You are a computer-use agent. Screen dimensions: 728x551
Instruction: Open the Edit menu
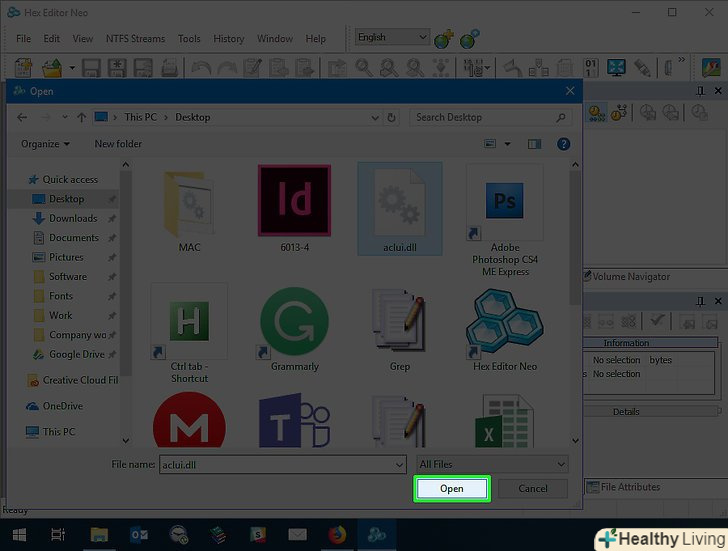52,39
